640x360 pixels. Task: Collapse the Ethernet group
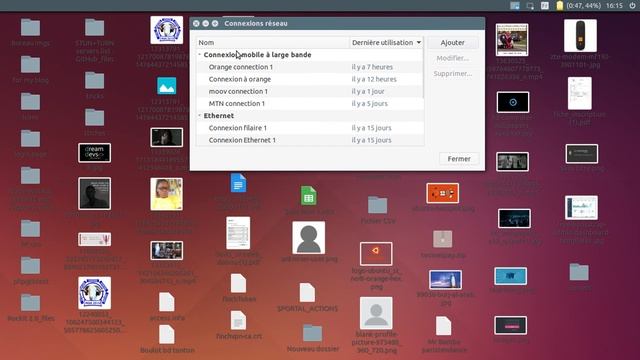click(200, 116)
